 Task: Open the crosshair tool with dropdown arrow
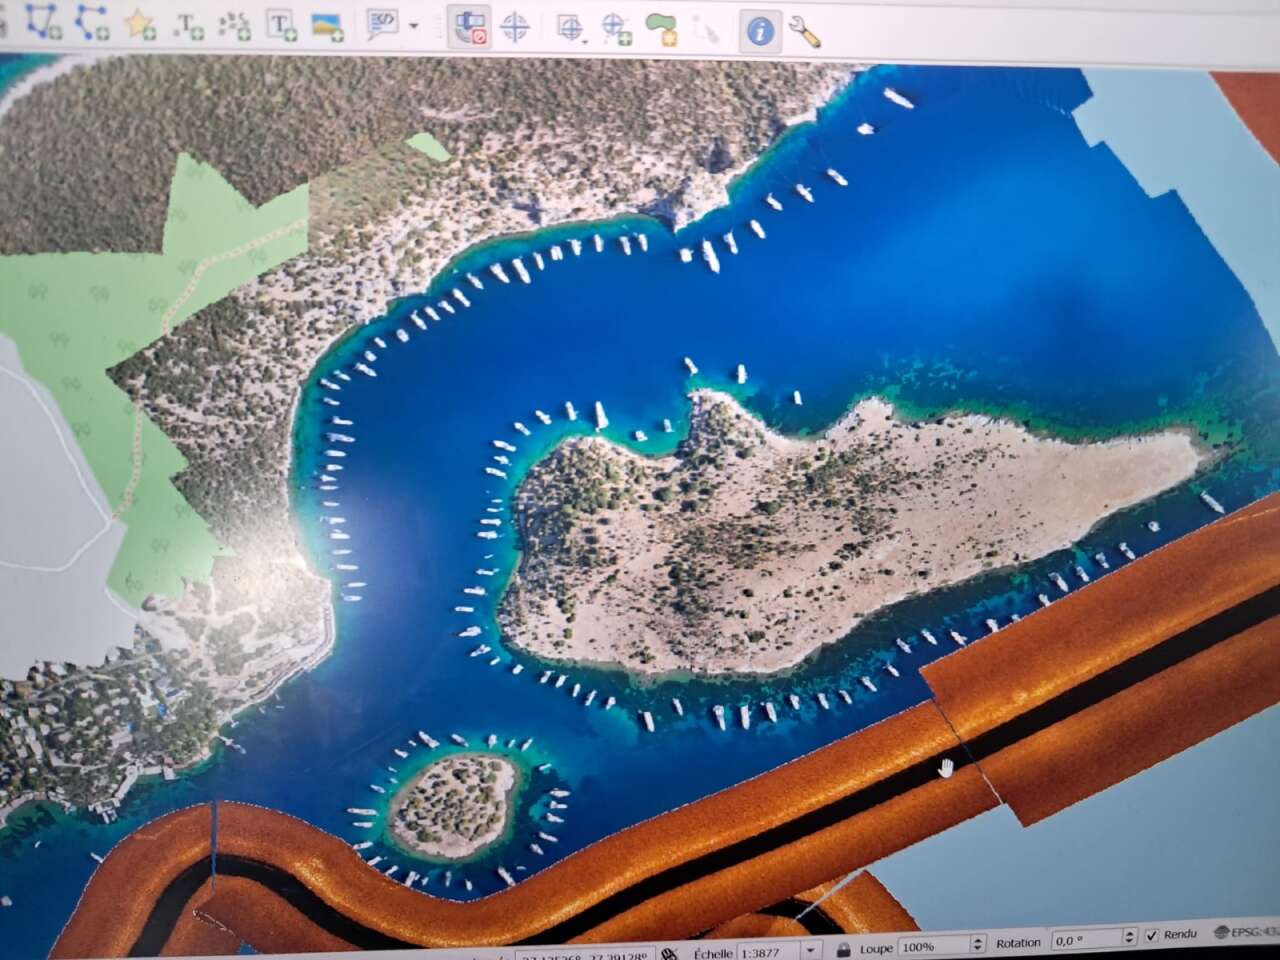pyautogui.click(x=571, y=29)
